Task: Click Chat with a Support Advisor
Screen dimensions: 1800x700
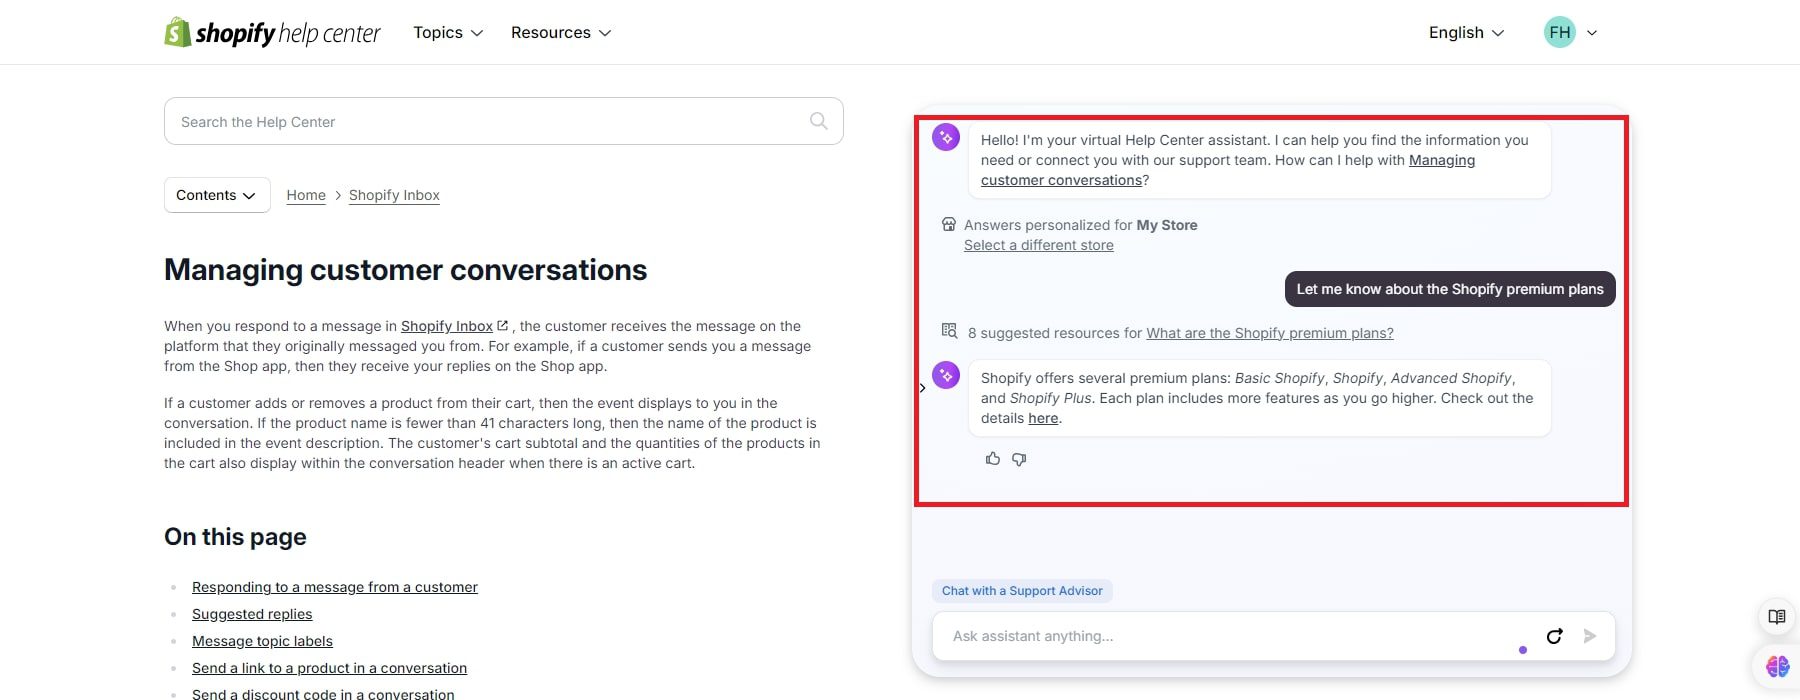Action: (x=1021, y=590)
